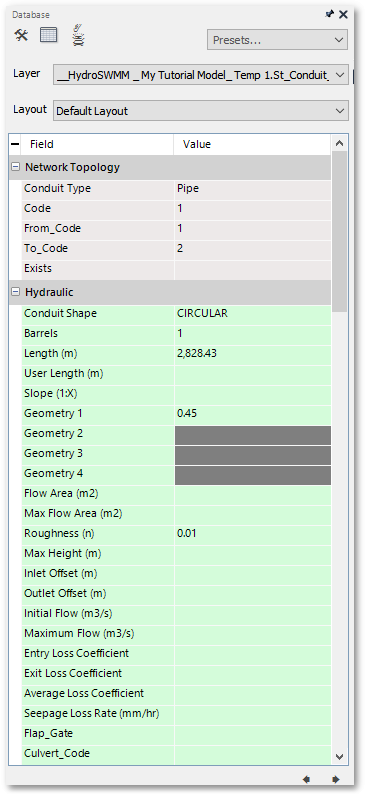Screen dimensions: 366x797
Task: Click the Seepage Loss Rate value cell
Action: [x=253, y=714]
